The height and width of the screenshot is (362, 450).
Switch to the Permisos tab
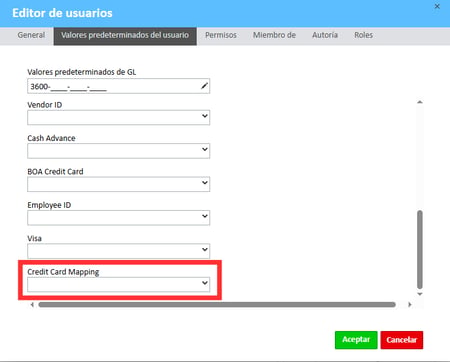tap(221, 35)
